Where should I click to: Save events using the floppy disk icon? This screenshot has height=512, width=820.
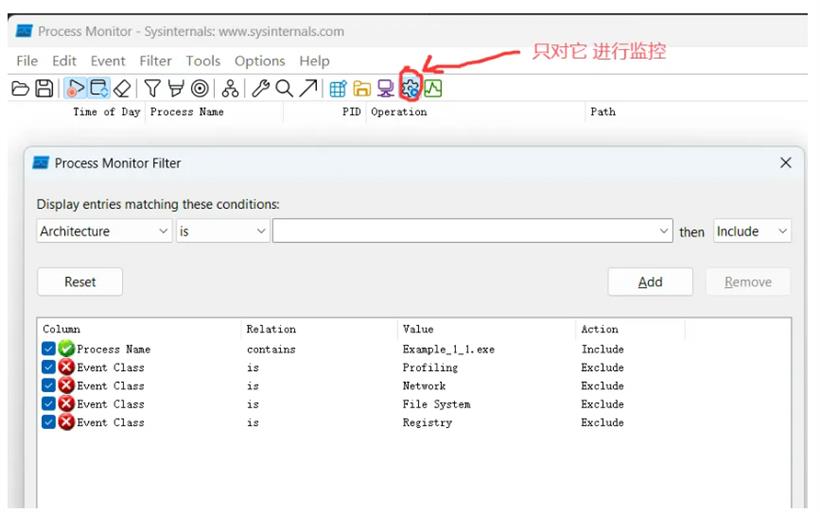(44, 88)
